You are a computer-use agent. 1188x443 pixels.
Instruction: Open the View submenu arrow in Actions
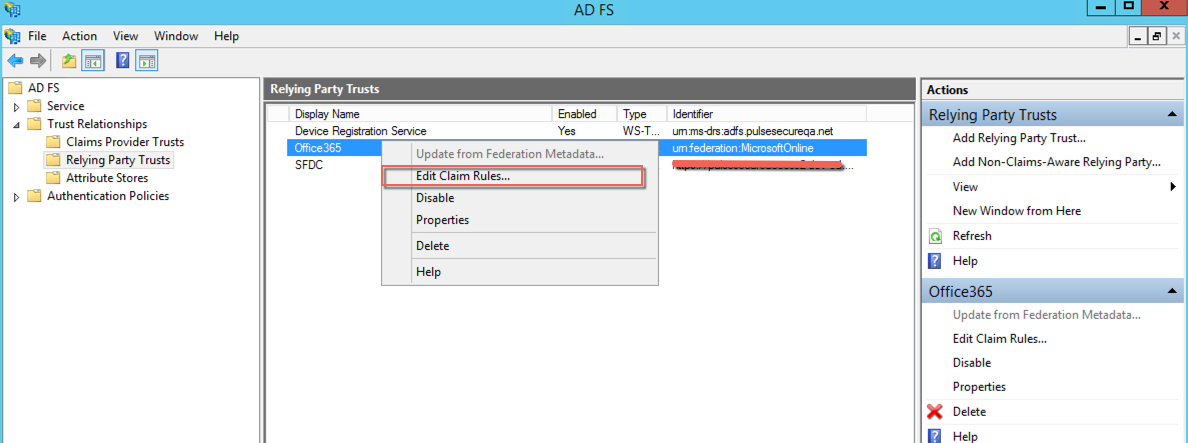(1174, 187)
